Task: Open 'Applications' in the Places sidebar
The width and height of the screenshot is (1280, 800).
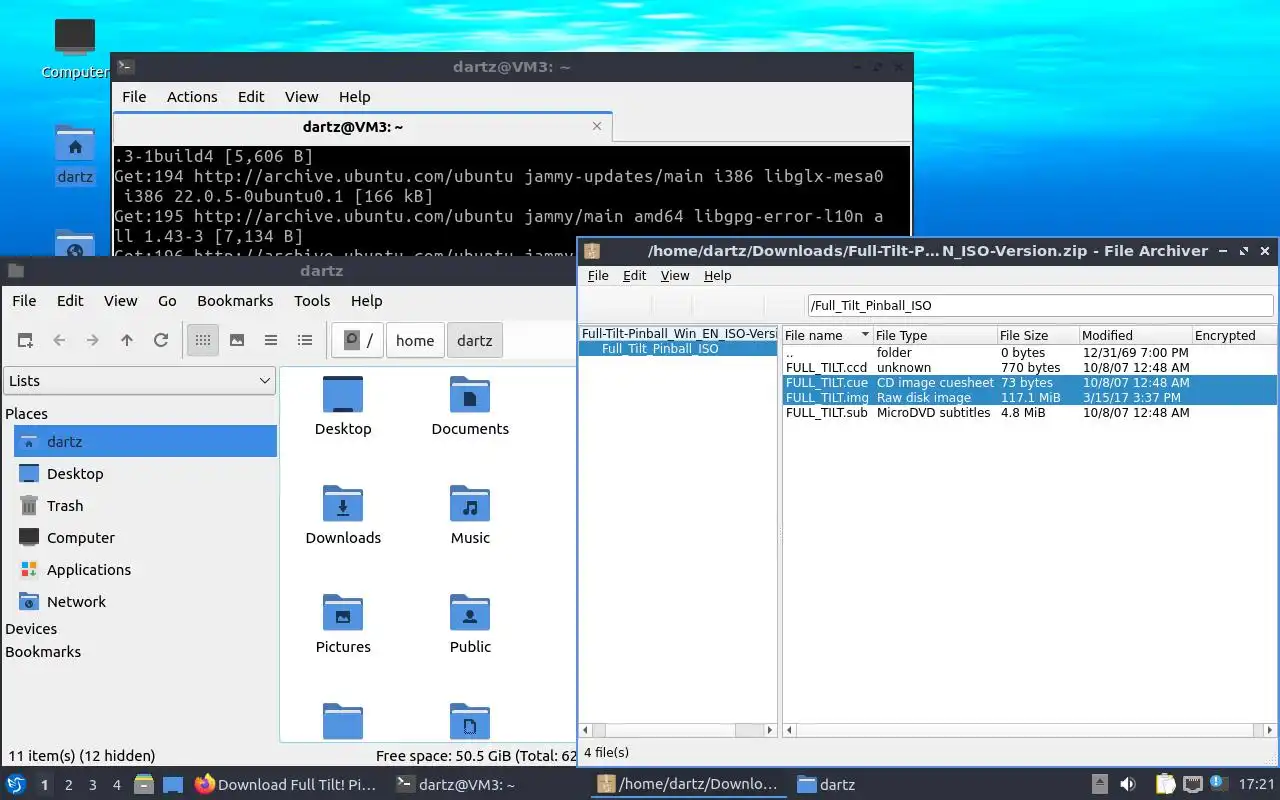Action: pos(145,569)
